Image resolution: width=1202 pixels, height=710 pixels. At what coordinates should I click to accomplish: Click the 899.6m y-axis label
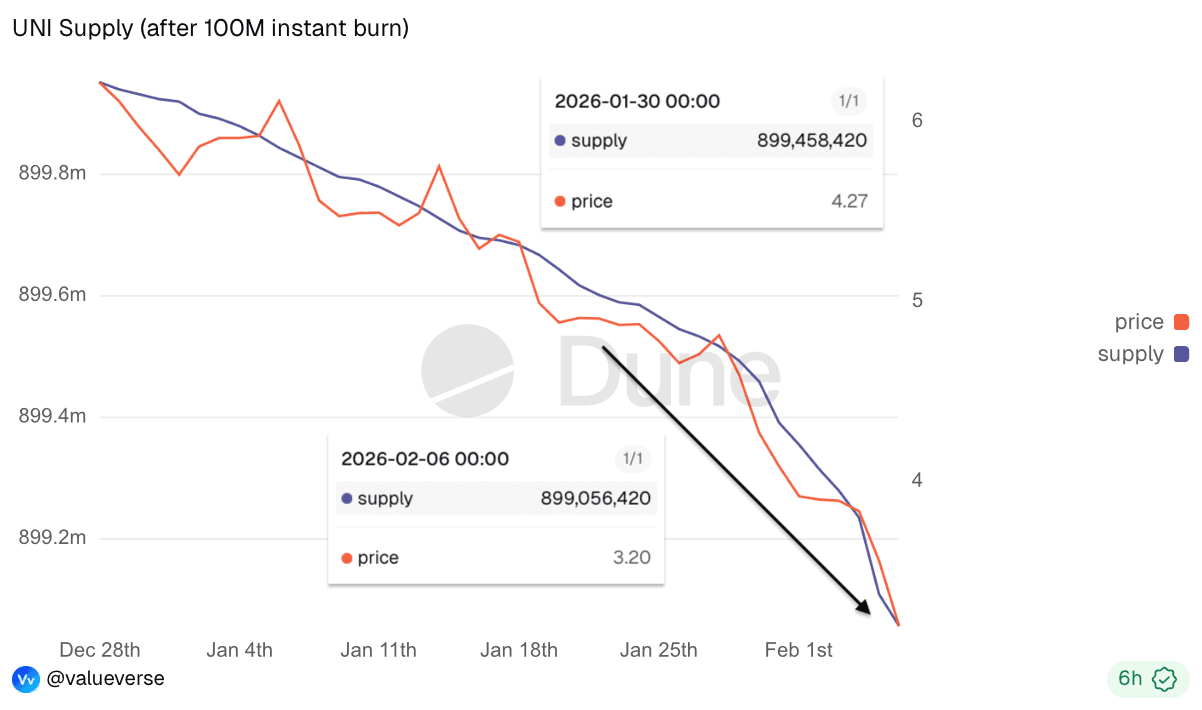click(52, 296)
